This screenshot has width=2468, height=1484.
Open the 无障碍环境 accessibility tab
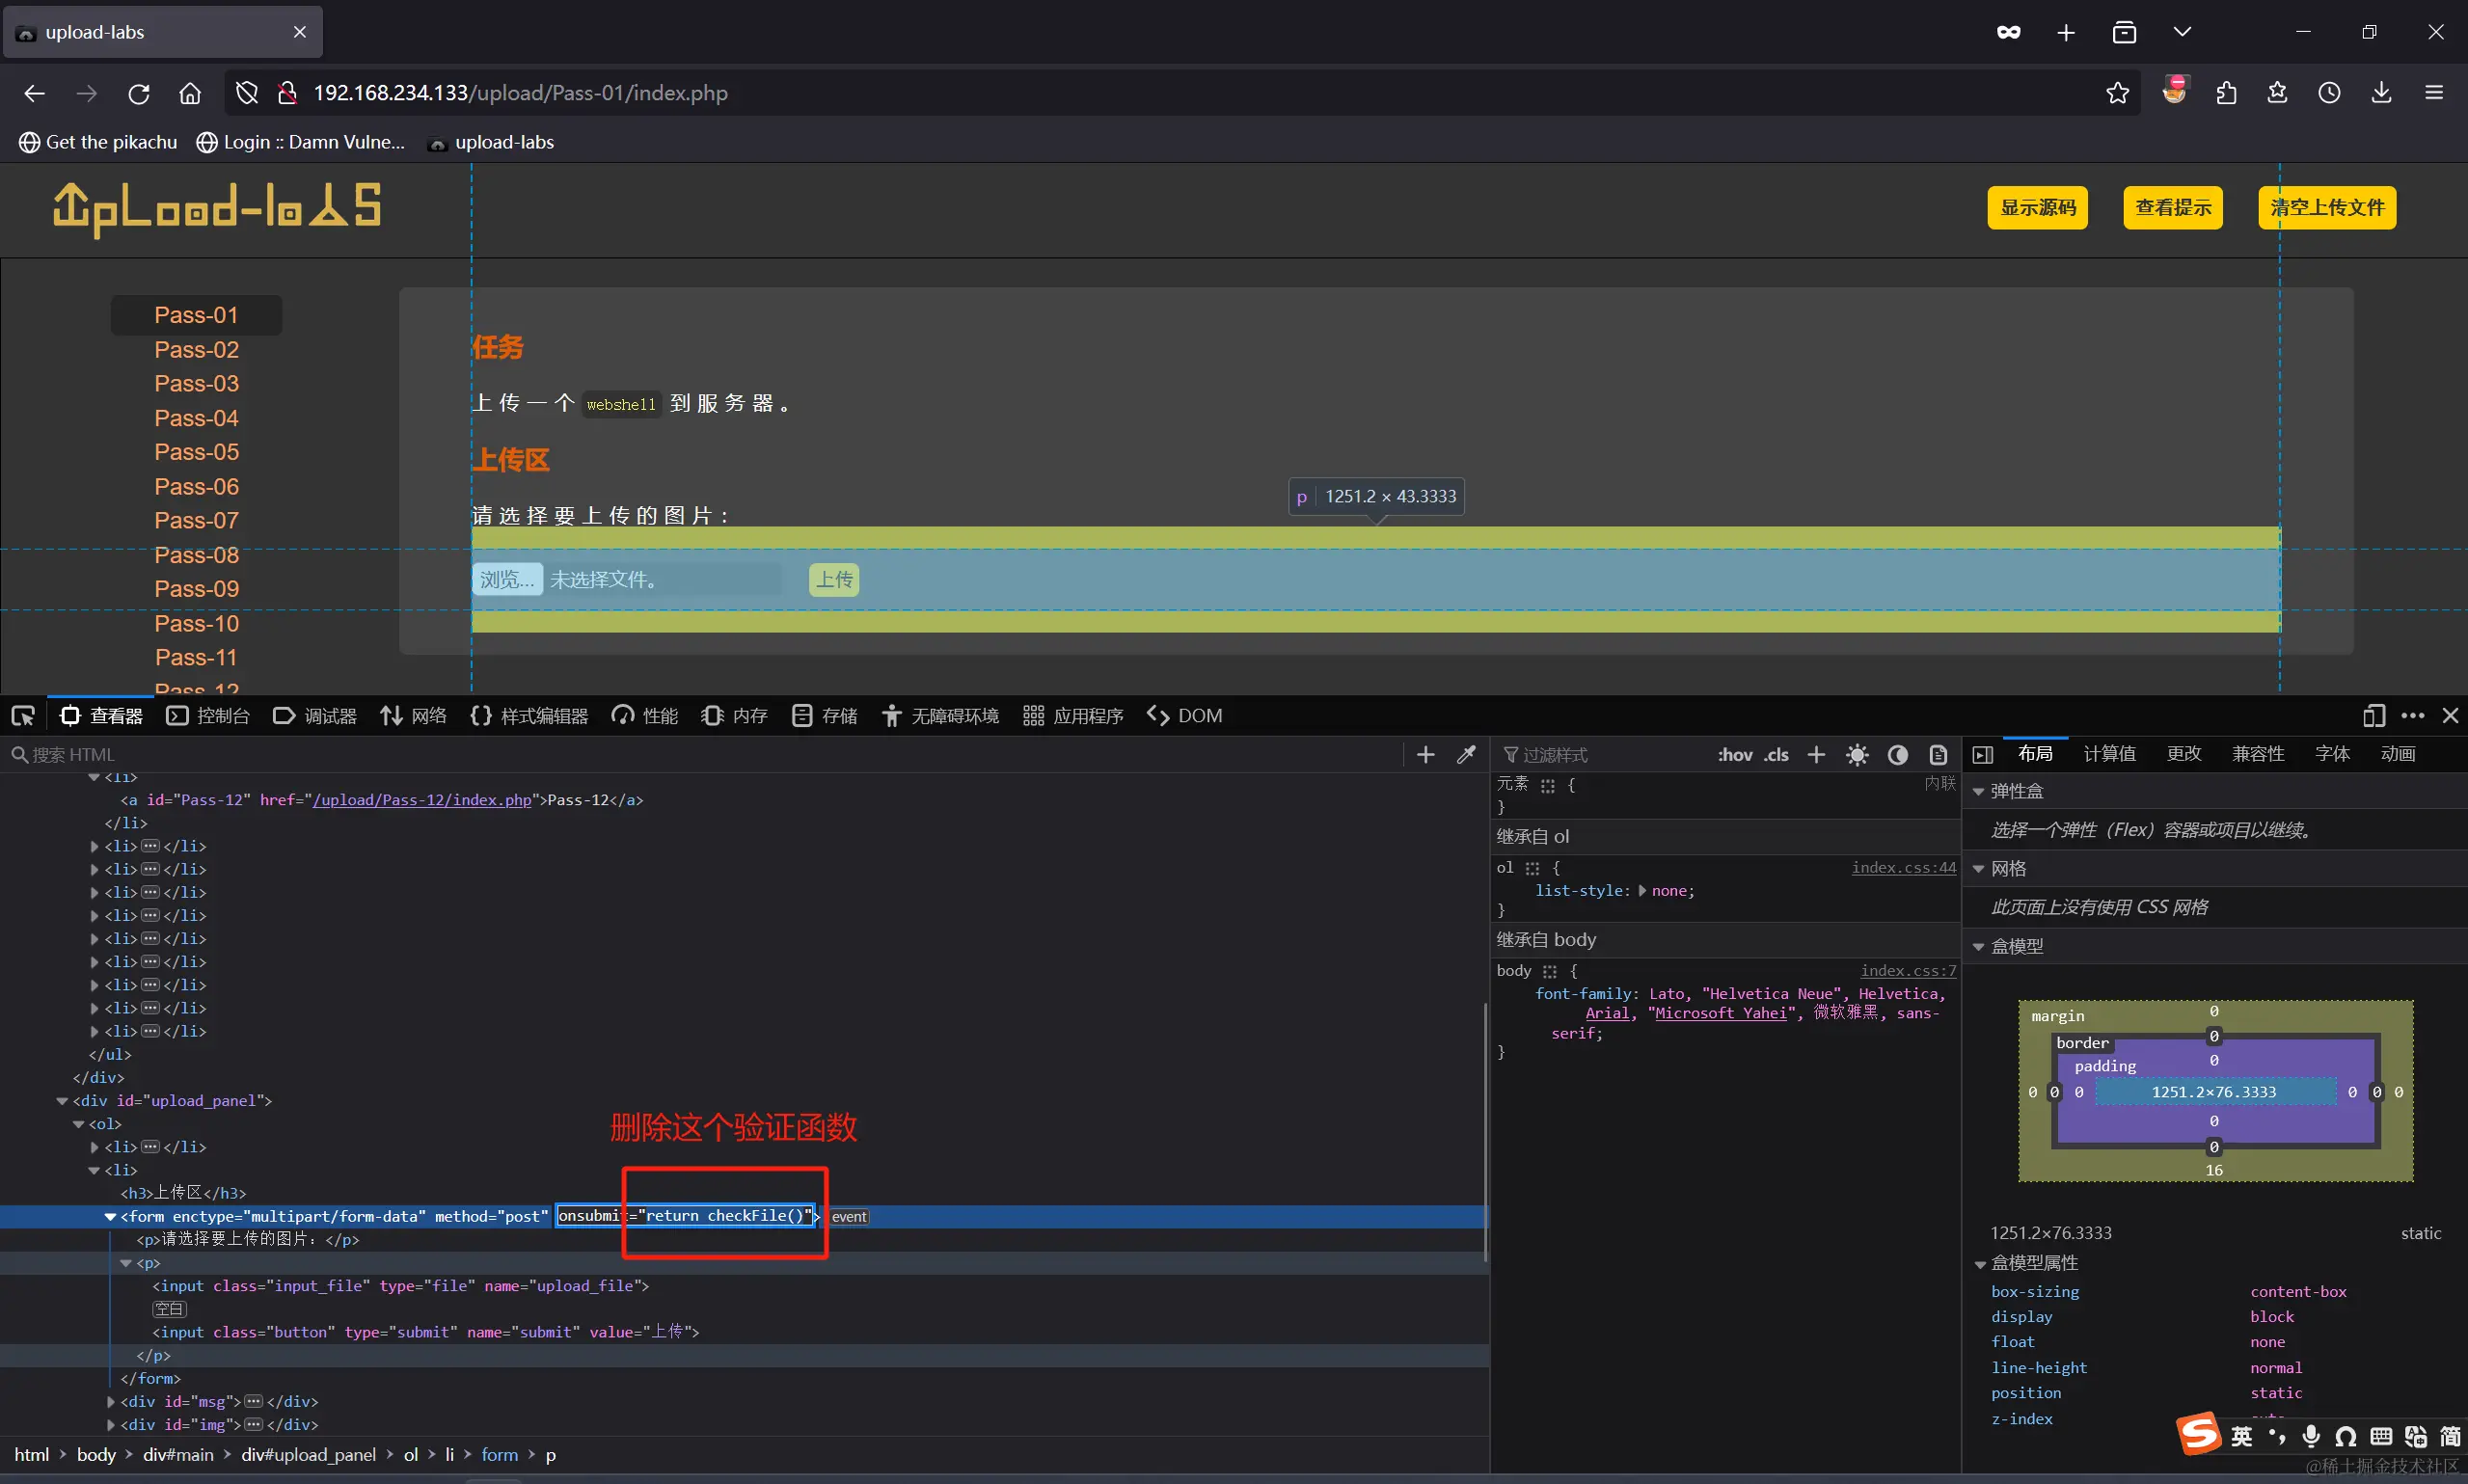tap(940, 715)
